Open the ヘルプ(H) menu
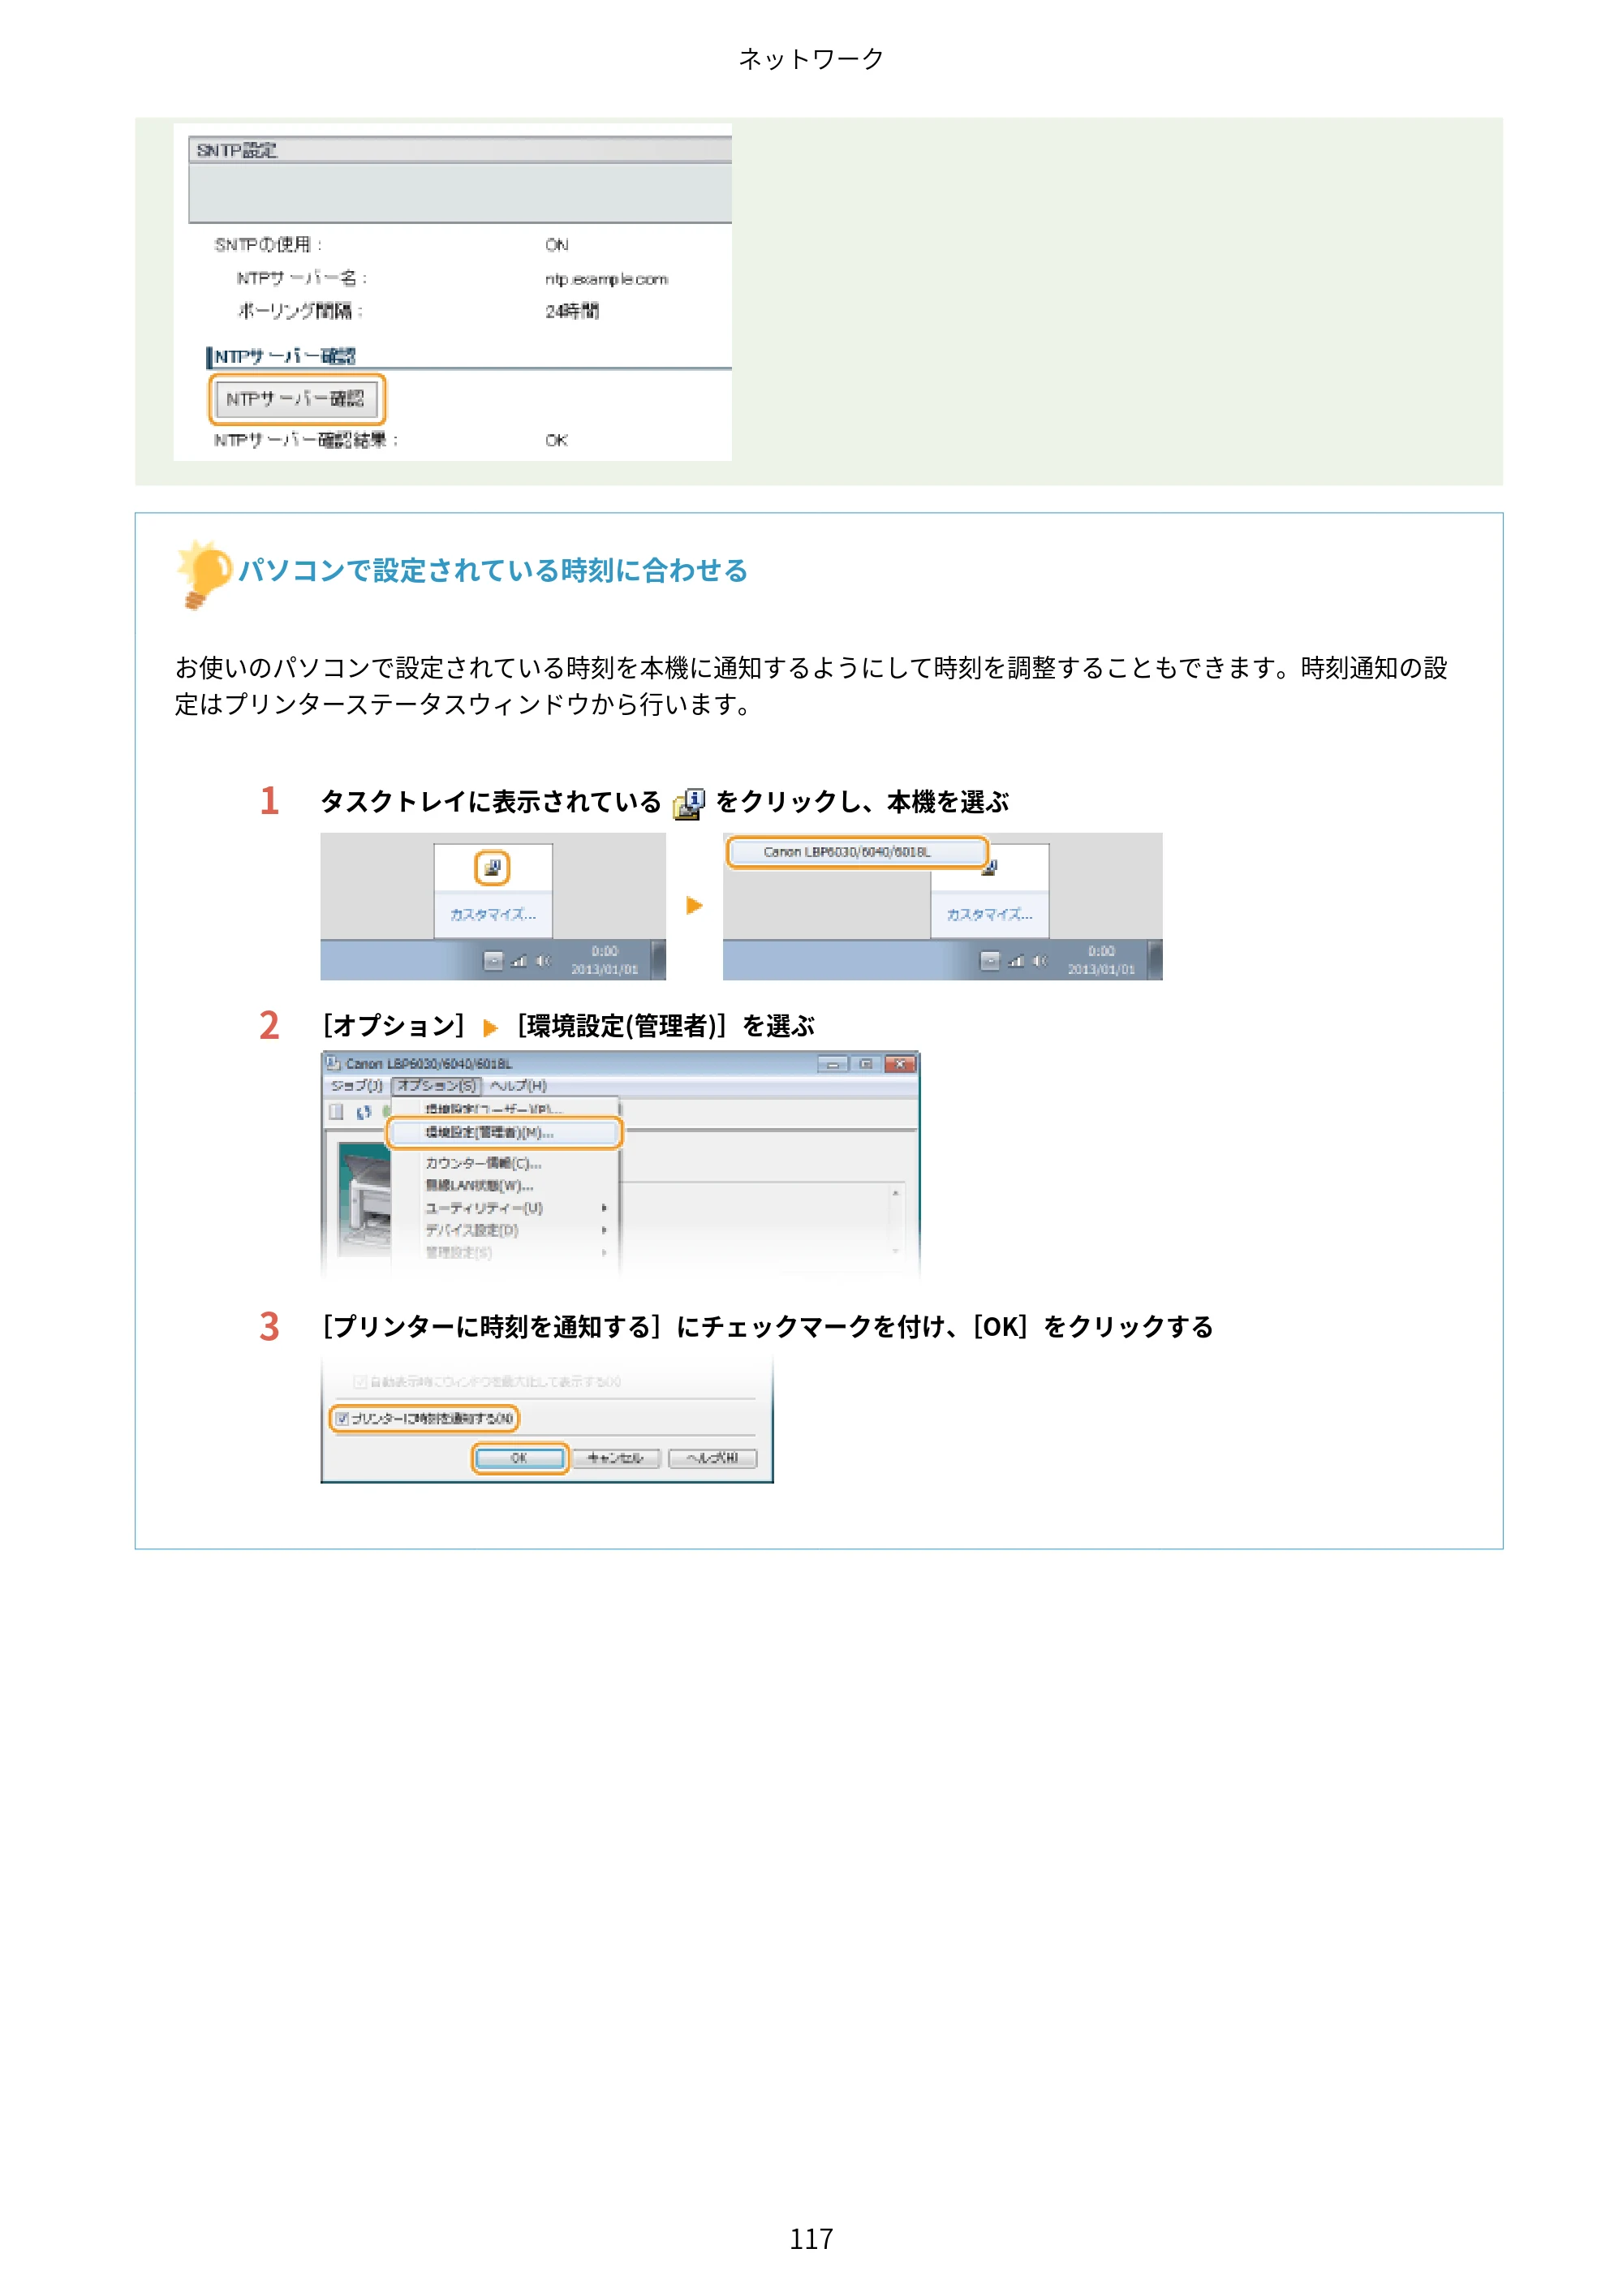 pyautogui.click(x=518, y=1085)
